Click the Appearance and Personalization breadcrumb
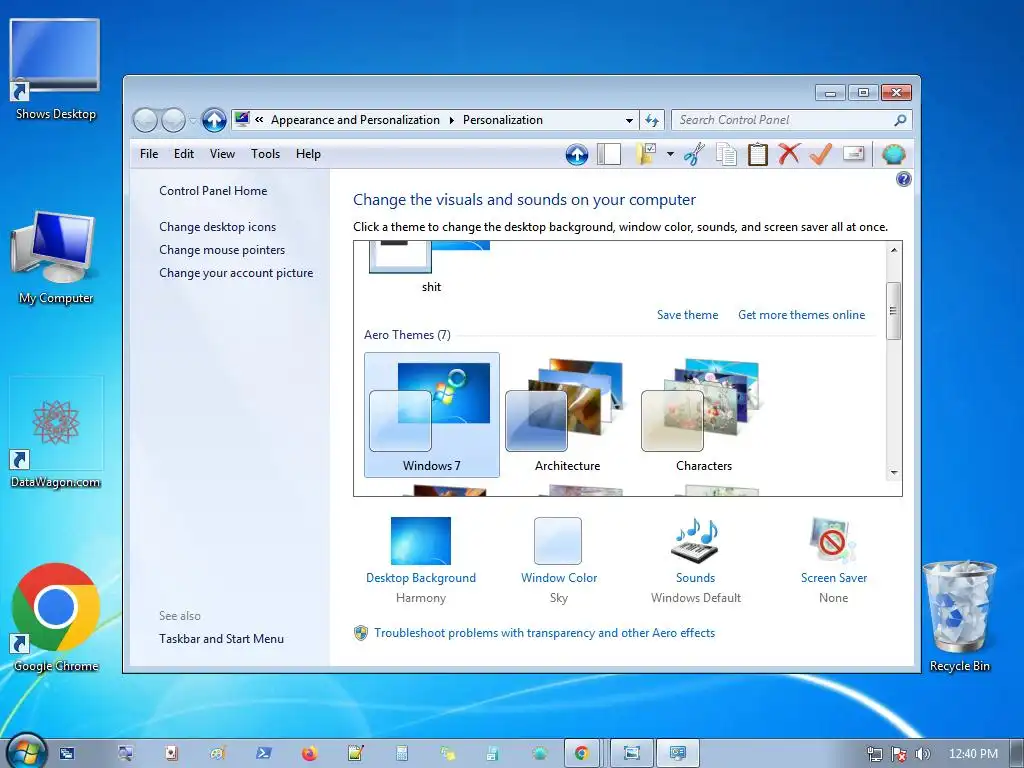Screen dimensions: 1024x768 click(355, 120)
